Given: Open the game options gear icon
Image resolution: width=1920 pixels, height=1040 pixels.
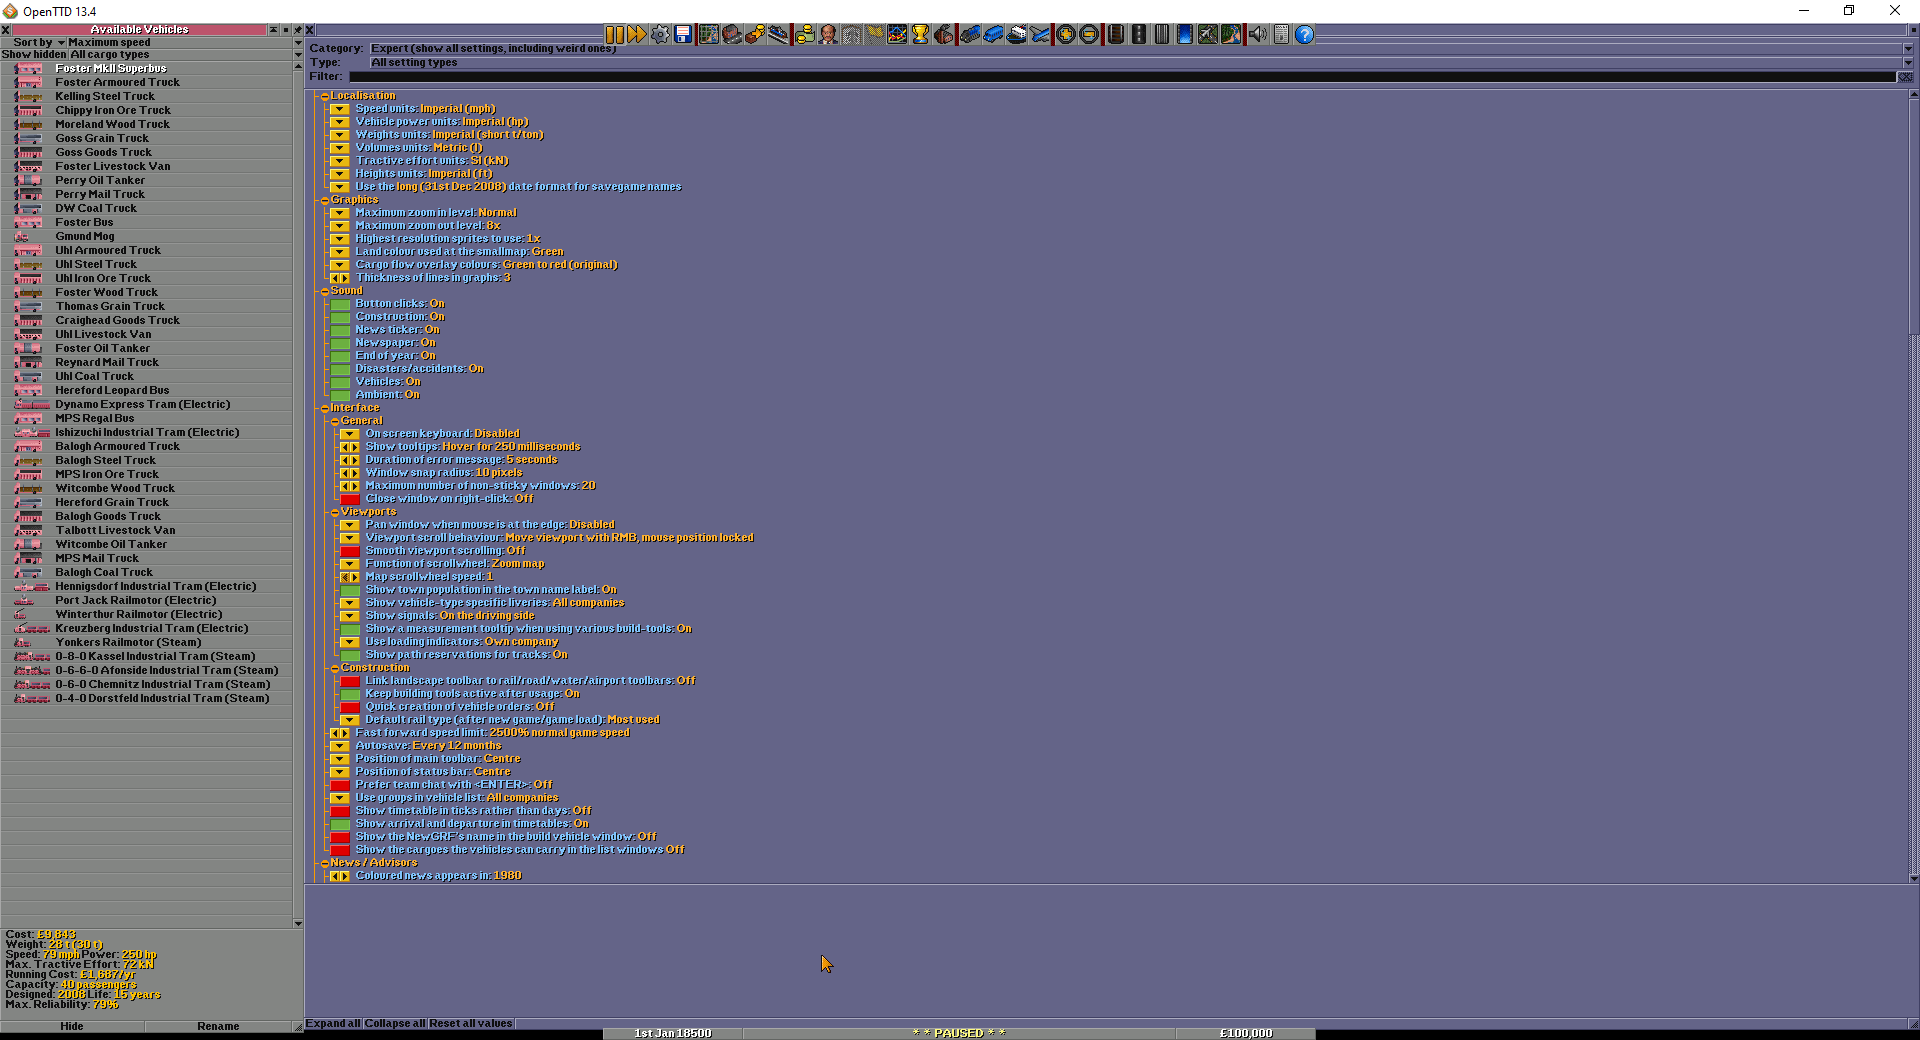Looking at the screenshot, I should (660, 35).
